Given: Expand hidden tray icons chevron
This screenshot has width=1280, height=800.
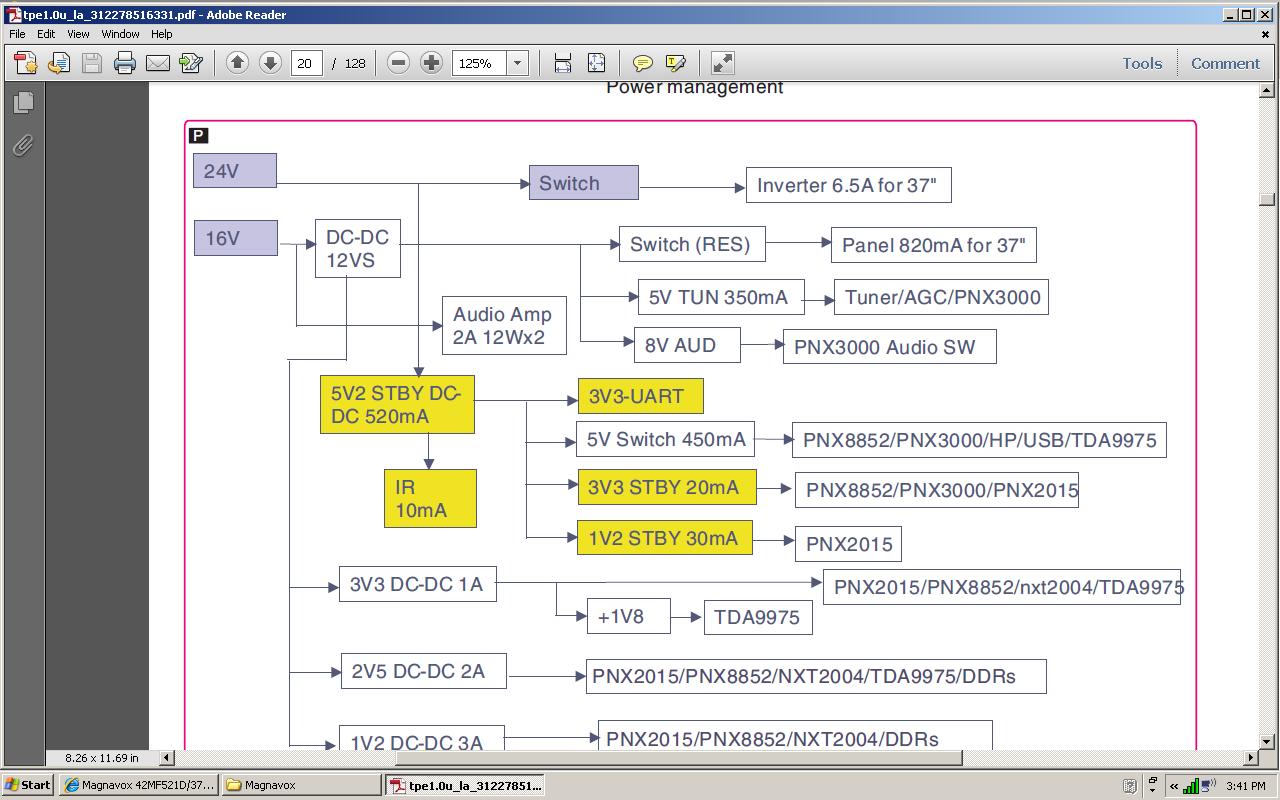Looking at the screenshot, I should click(1174, 786).
